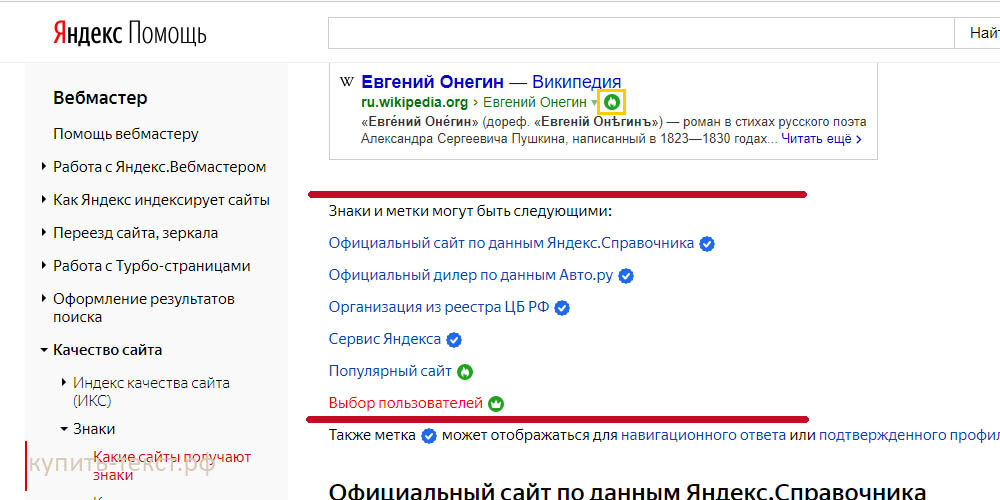Click green flame icon beside Популярный сайт

pyautogui.click(x=465, y=372)
